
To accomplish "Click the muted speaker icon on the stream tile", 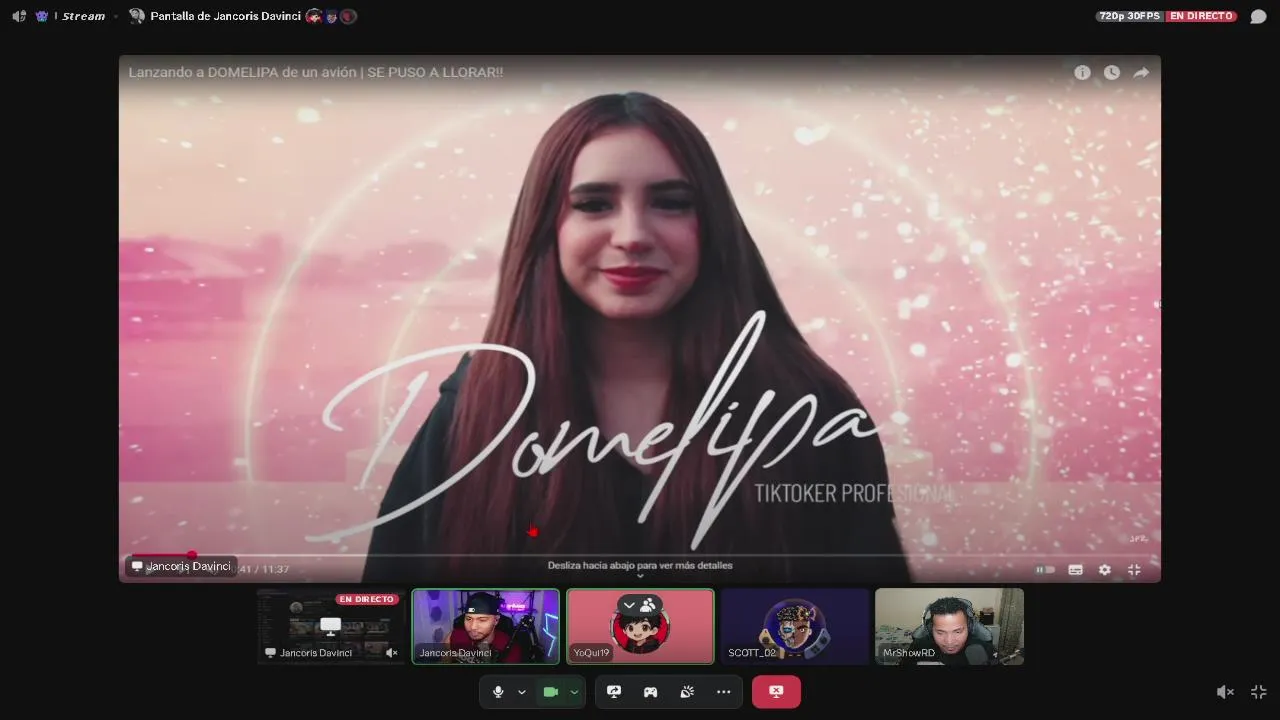I will pos(392,653).
